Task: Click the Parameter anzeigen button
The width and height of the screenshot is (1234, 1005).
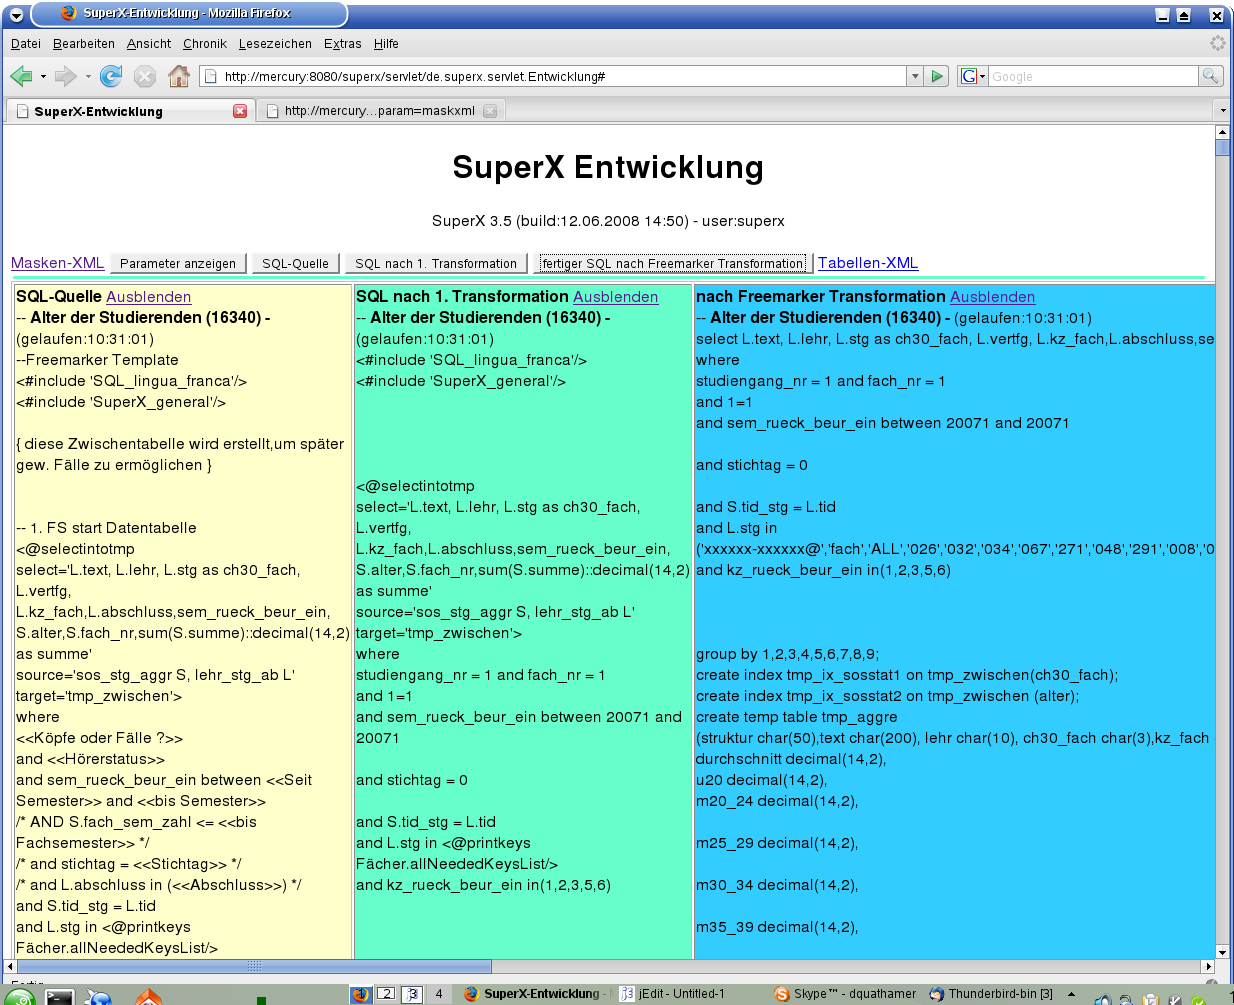Action: tap(178, 264)
